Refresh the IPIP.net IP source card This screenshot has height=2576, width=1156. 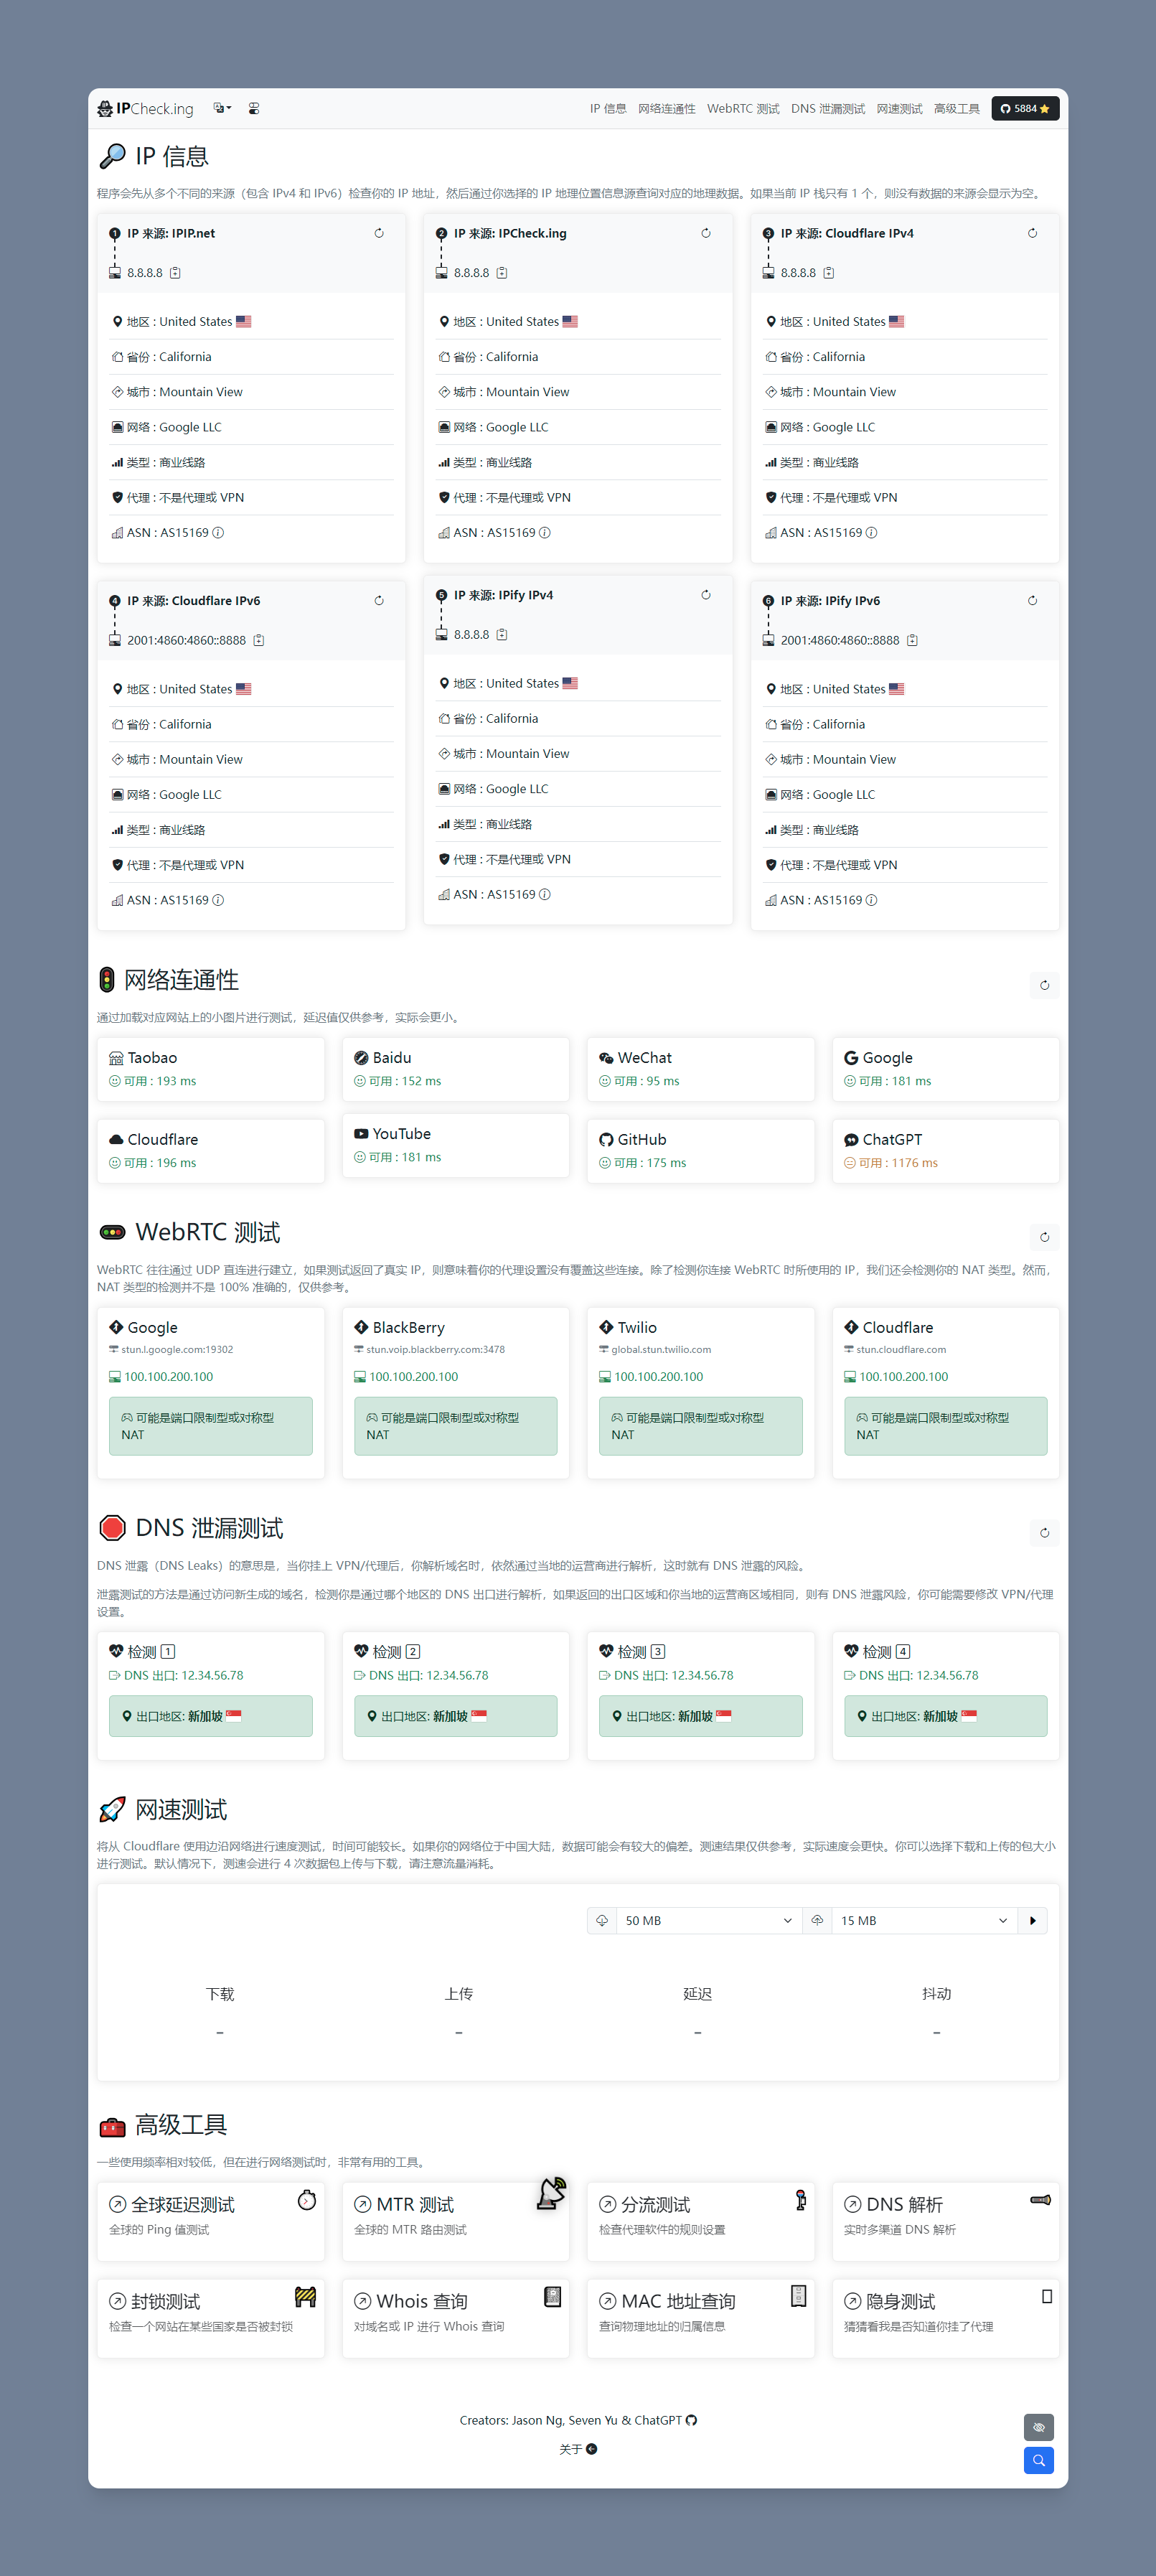[379, 233]
